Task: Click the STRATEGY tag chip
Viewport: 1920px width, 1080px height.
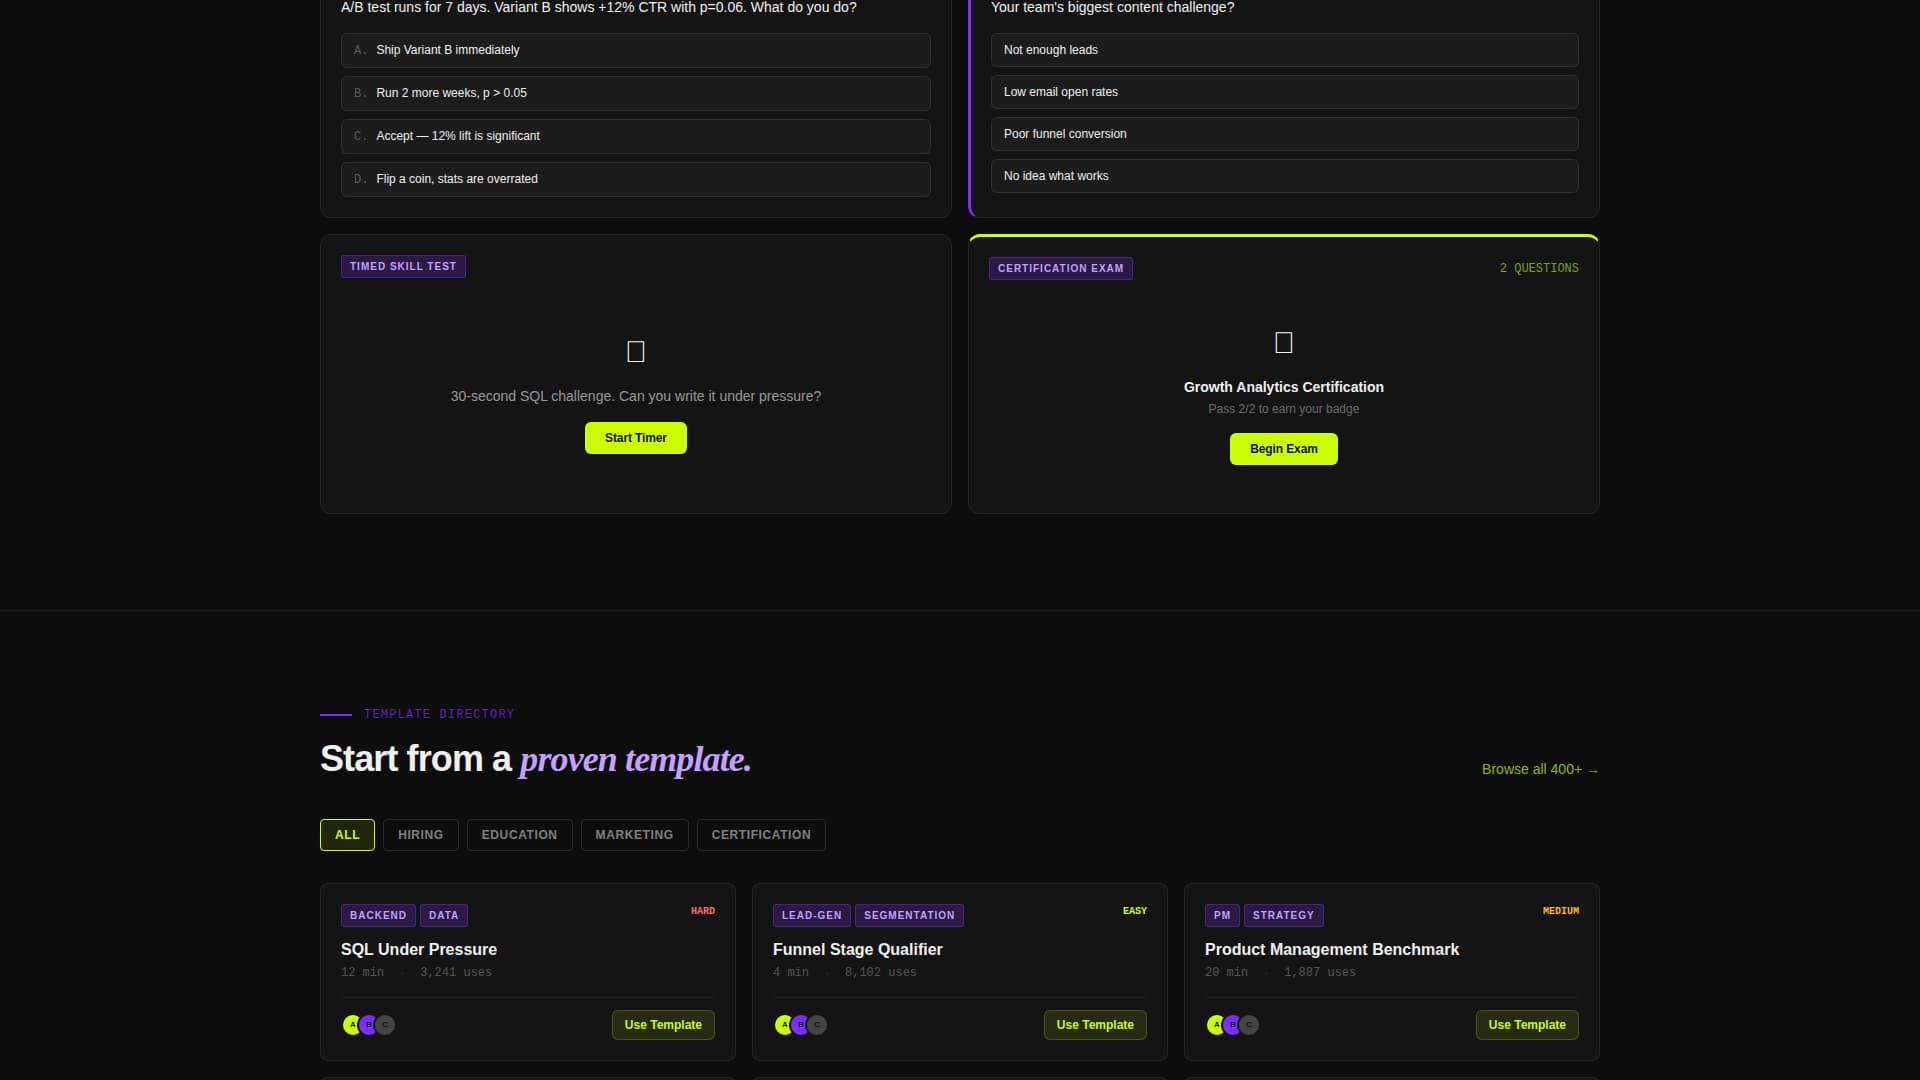Action: point(1284,914)
